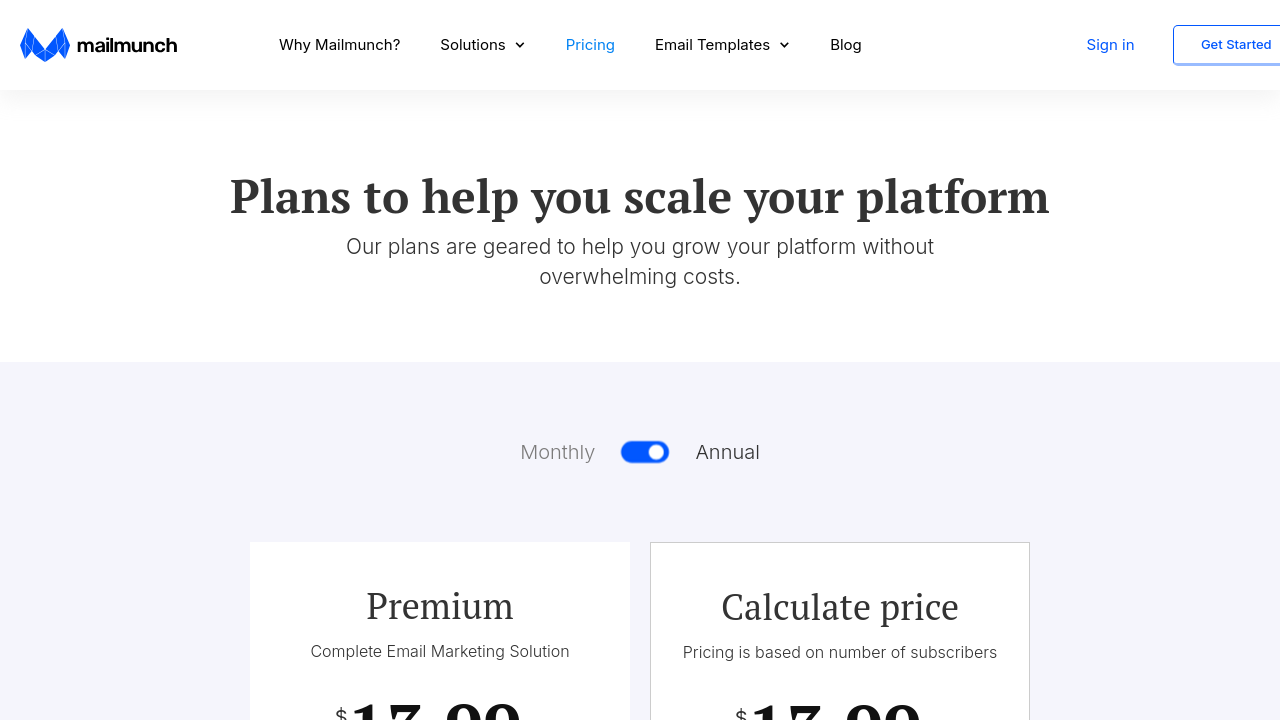
Task: Open the Why Mailmunch? page
Action: point(339,45)
